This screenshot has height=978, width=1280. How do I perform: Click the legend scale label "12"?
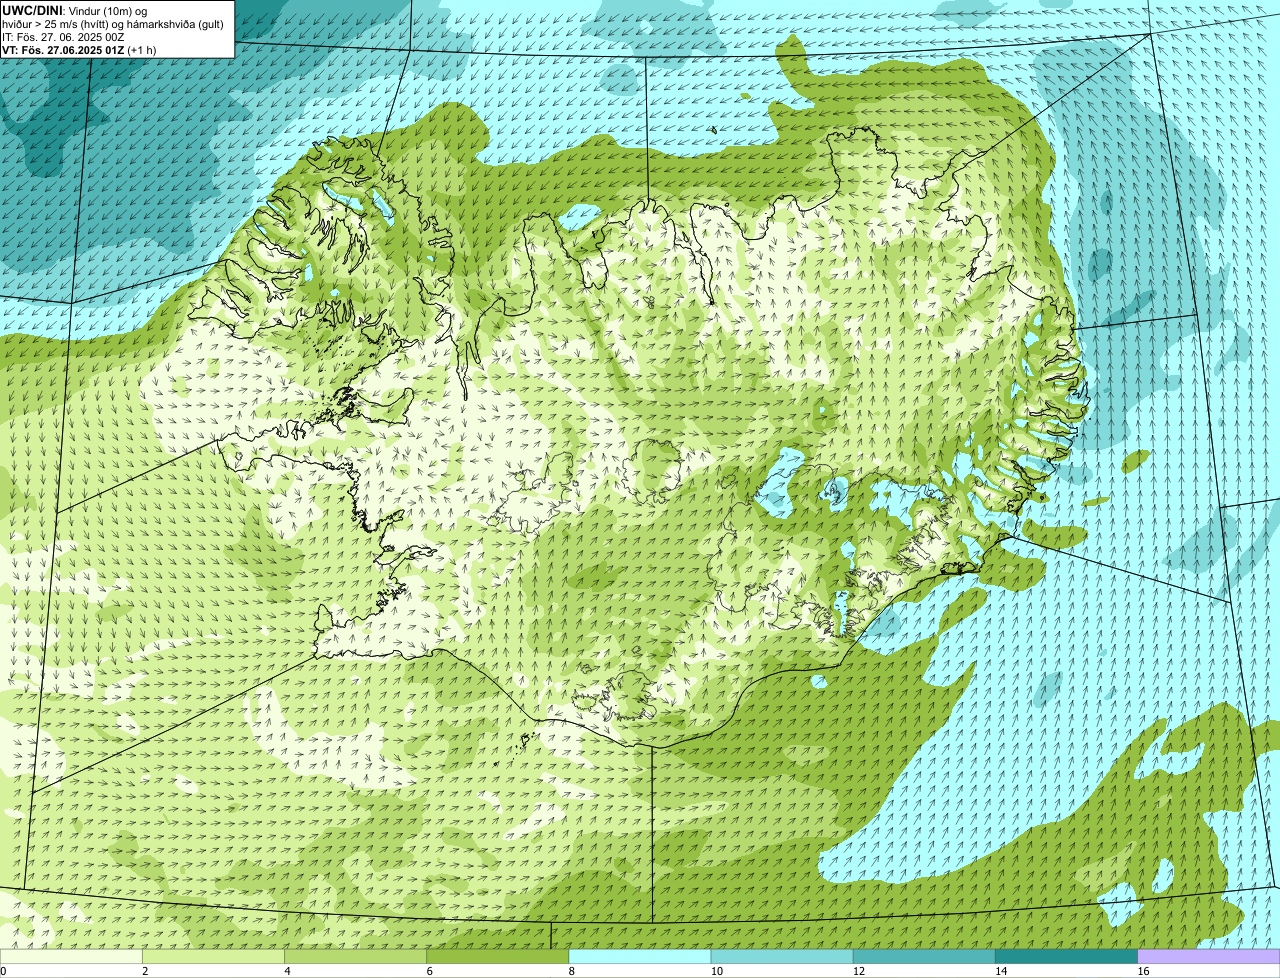point(859,971)
